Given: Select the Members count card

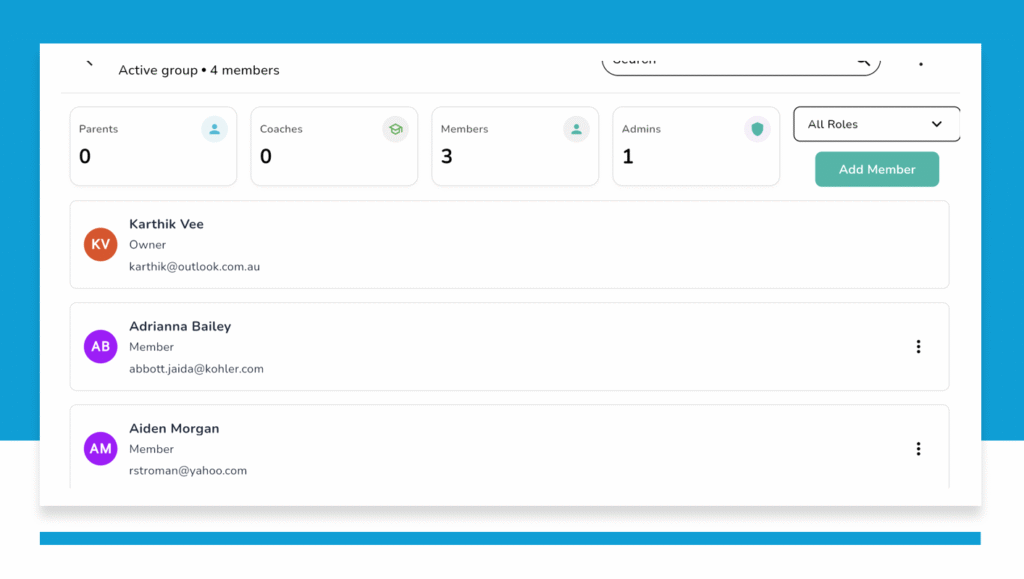Looking at the screenshot, I should pyautogui.click(x=515, y=146).
